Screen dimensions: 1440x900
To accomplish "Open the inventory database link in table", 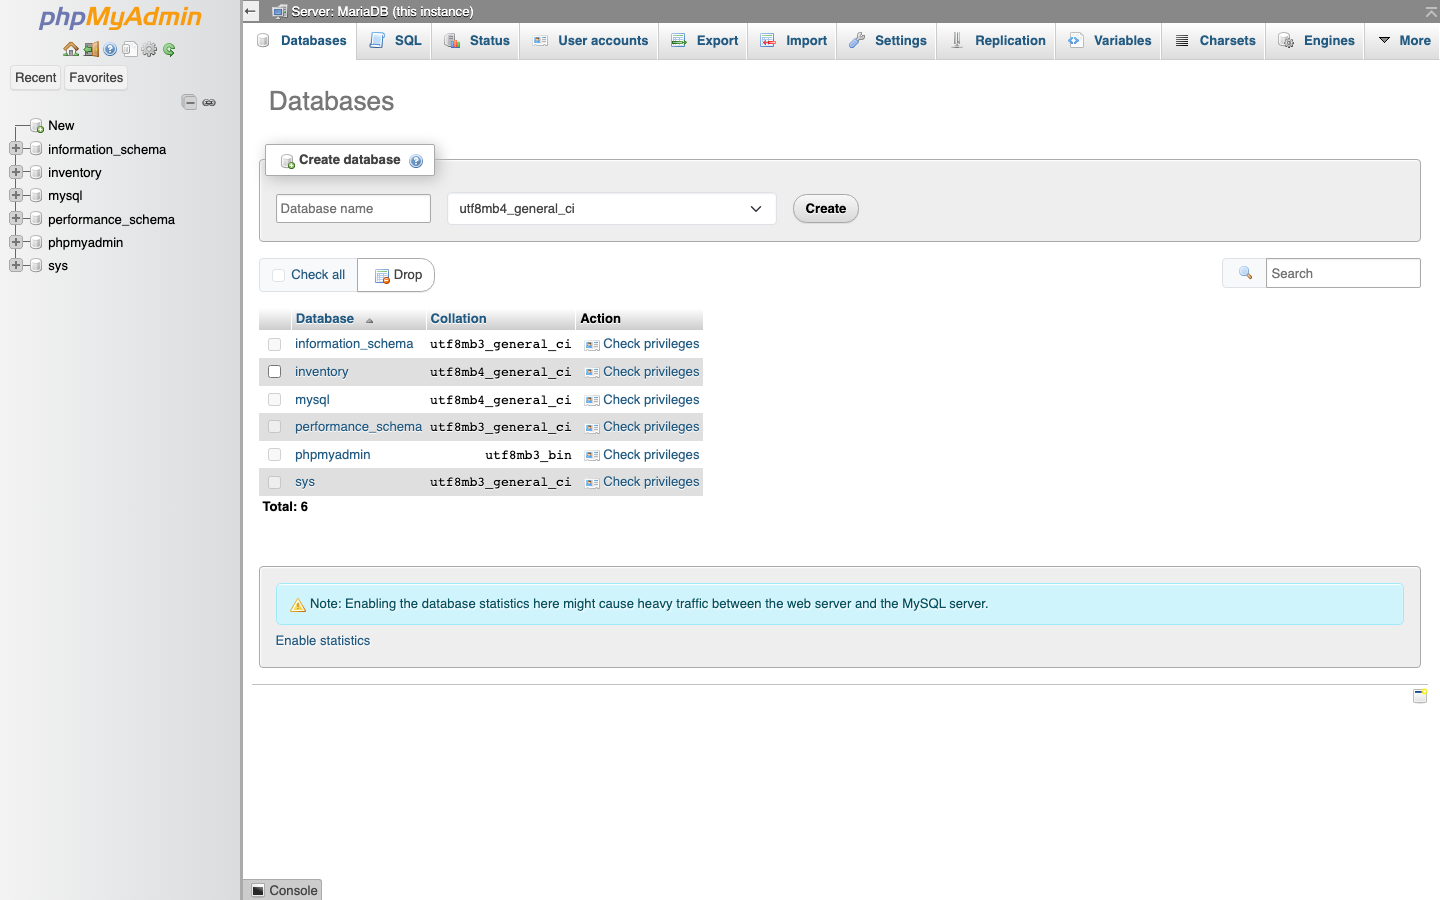I will pos(322,372).
